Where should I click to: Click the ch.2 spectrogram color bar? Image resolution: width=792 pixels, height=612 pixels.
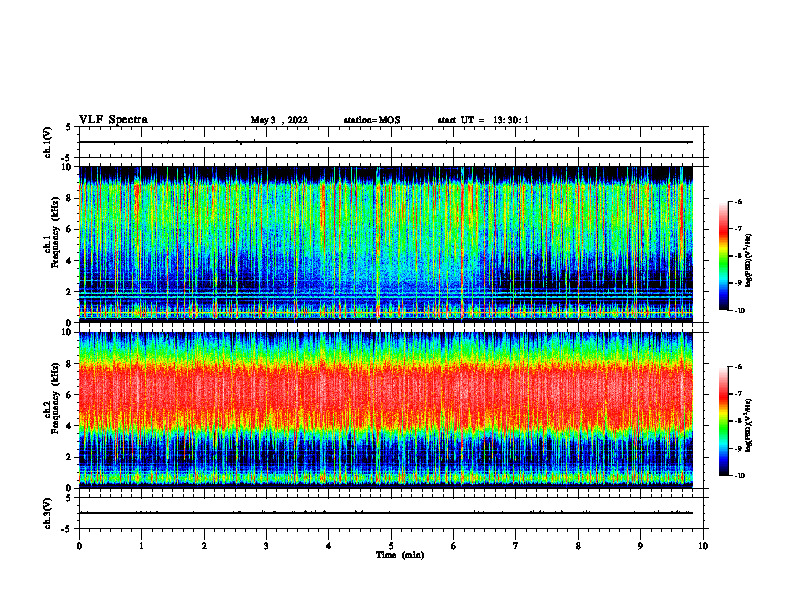[723, 421]
